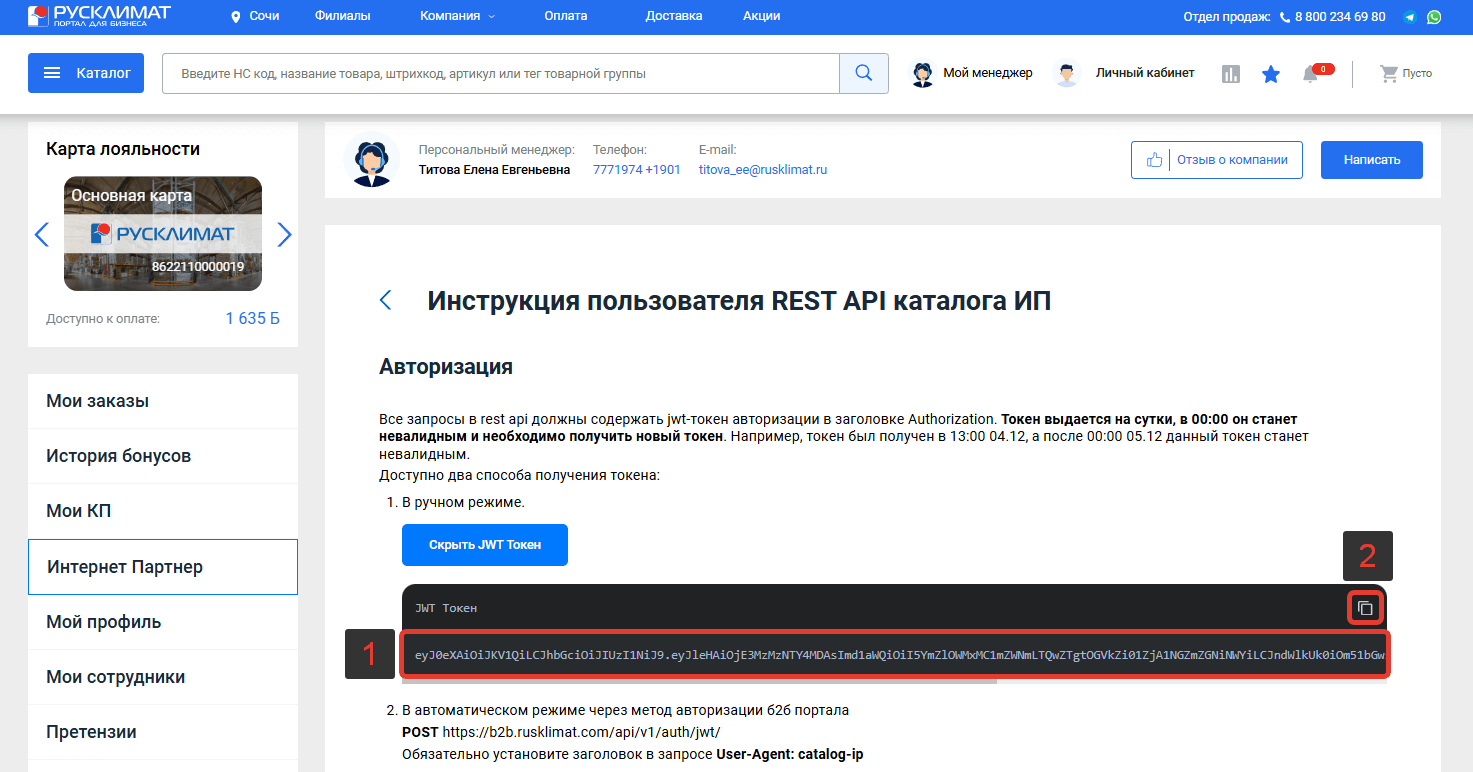Click the 1 635 Б bonus balance

coord(252,319)
